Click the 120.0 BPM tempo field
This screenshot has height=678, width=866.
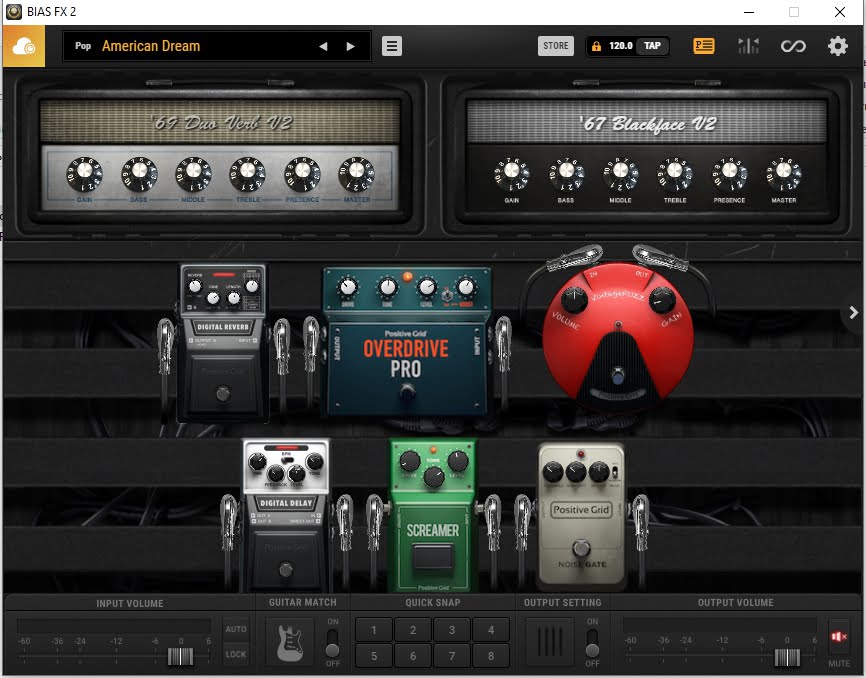click(621, 46)
